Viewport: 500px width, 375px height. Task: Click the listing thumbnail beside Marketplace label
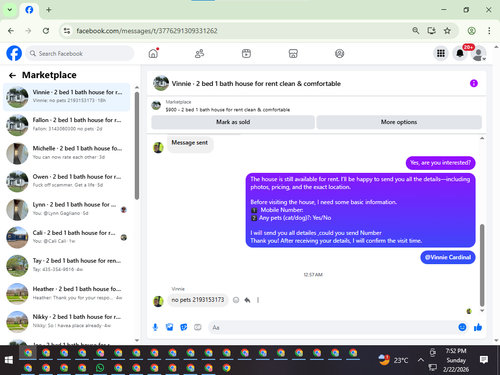pos(156,106)
